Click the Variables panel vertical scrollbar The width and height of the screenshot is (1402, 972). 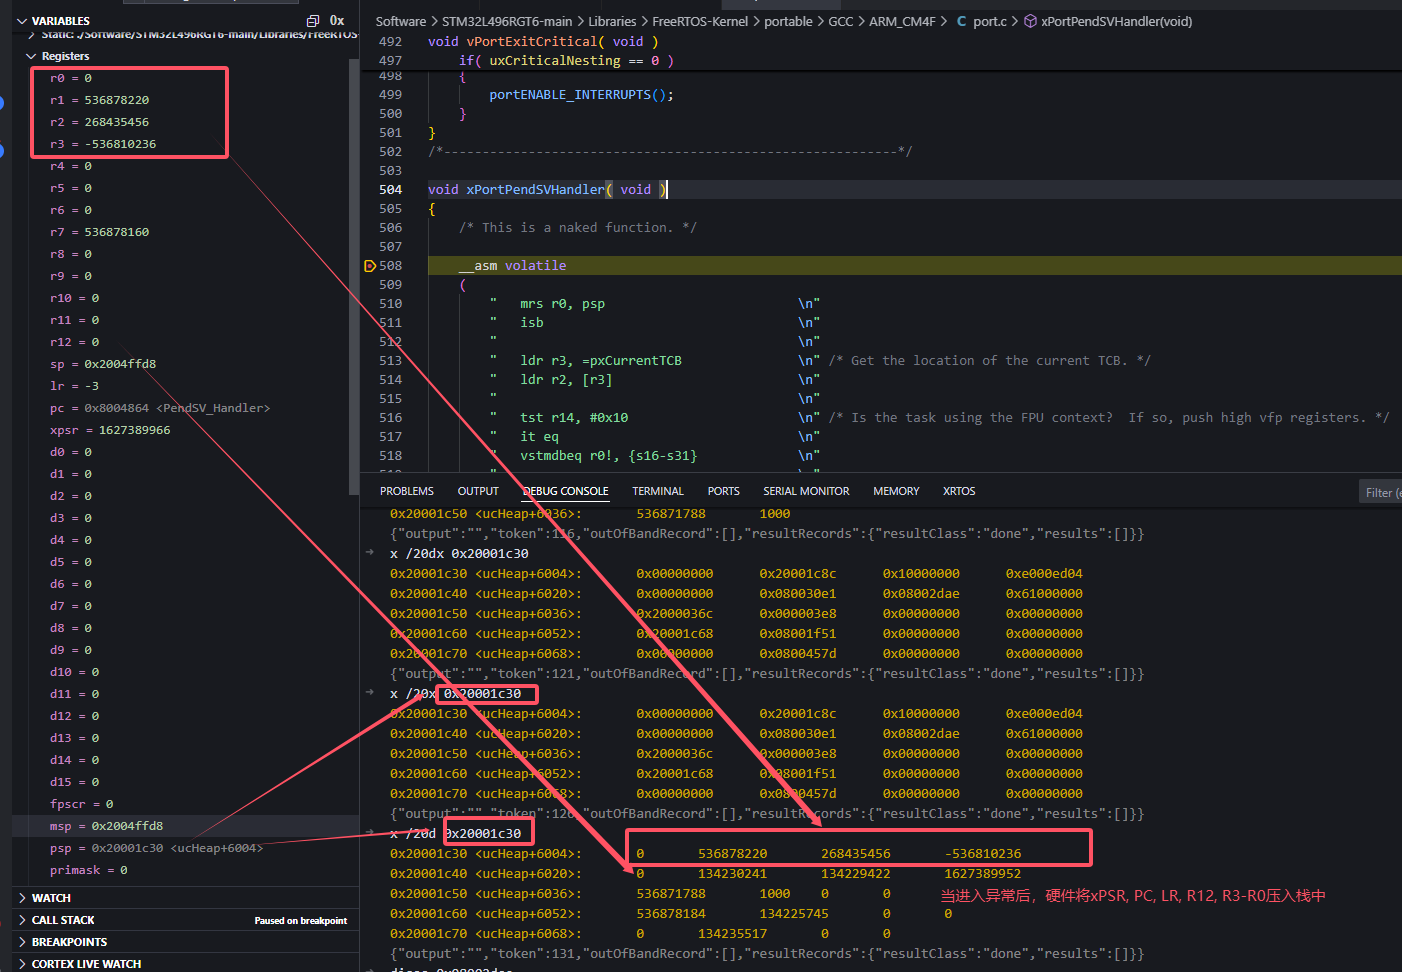coord(354,275)
